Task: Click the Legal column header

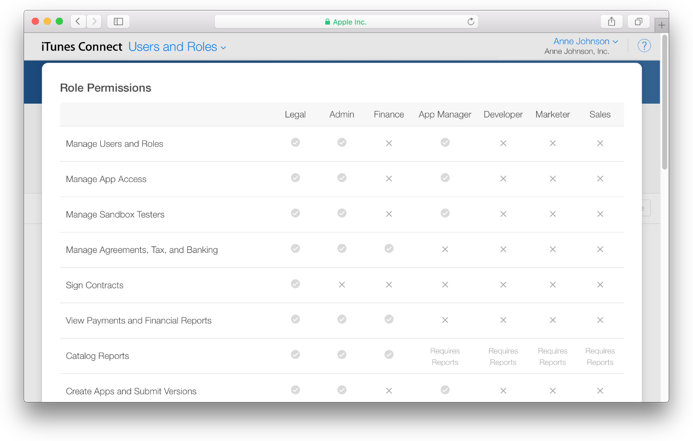Action: point(295,114)
